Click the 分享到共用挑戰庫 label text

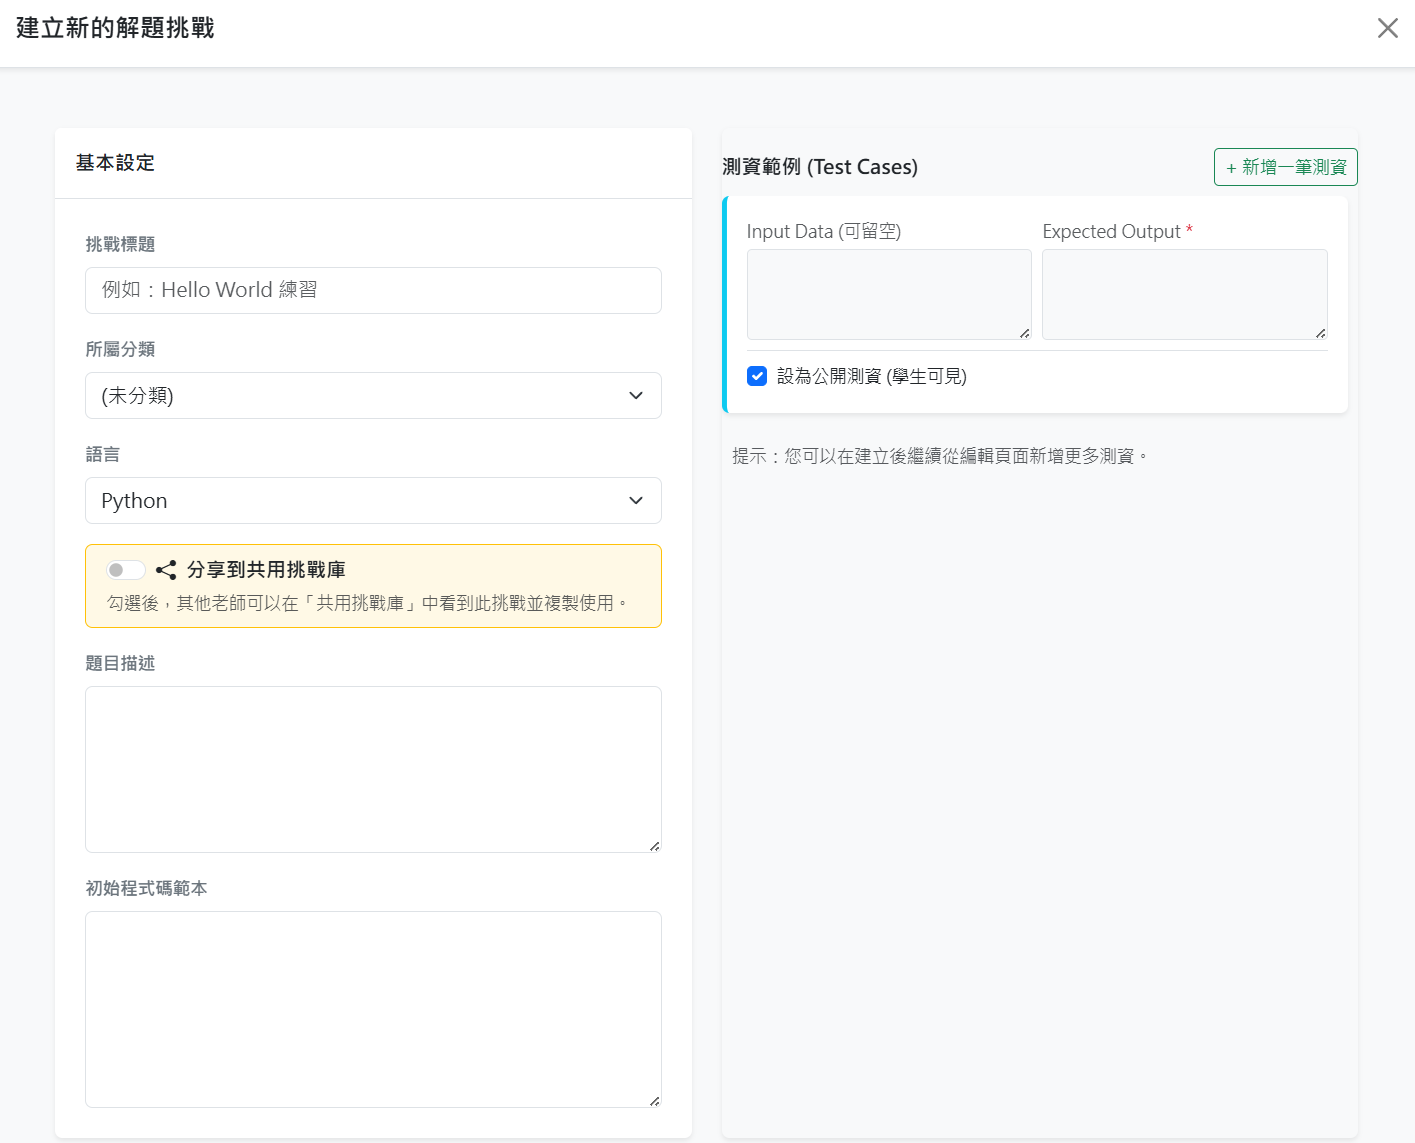click(266, 570)
